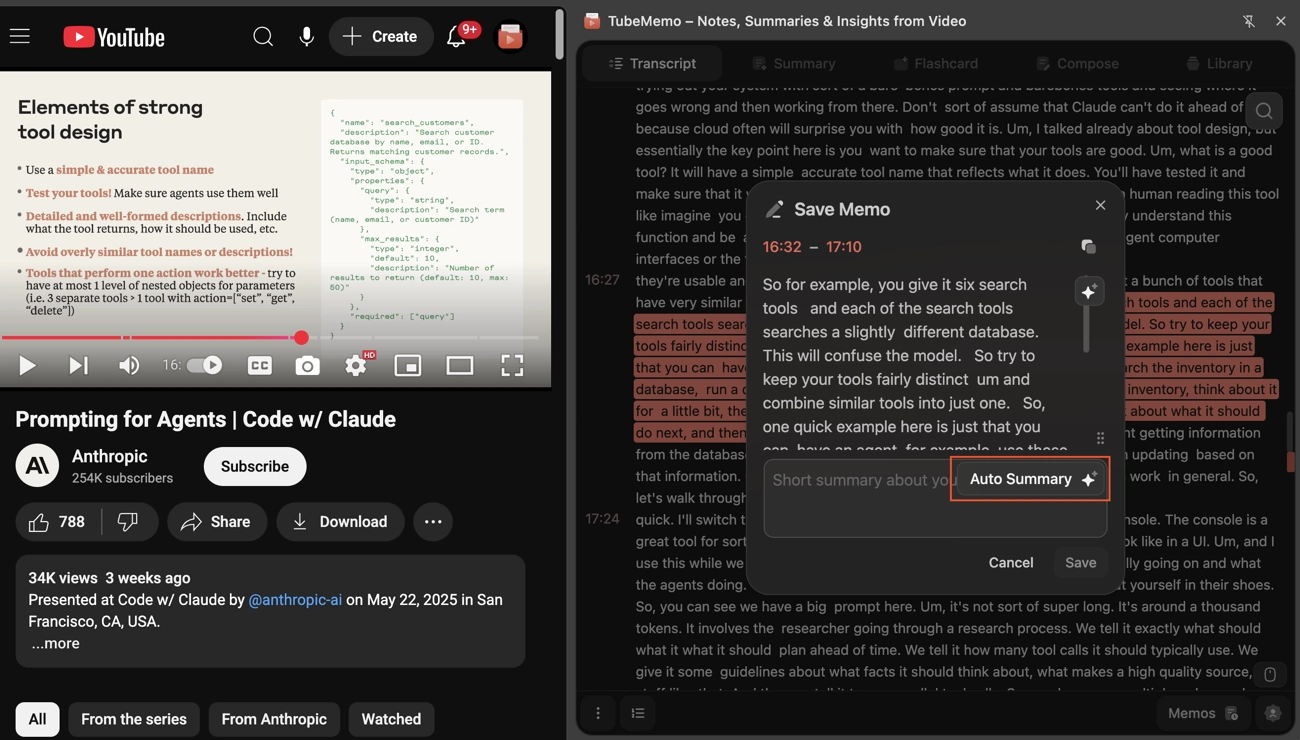Select the All filter chip
The width and height of the screenshot is (1300, 740).
(x=37, y=719)
